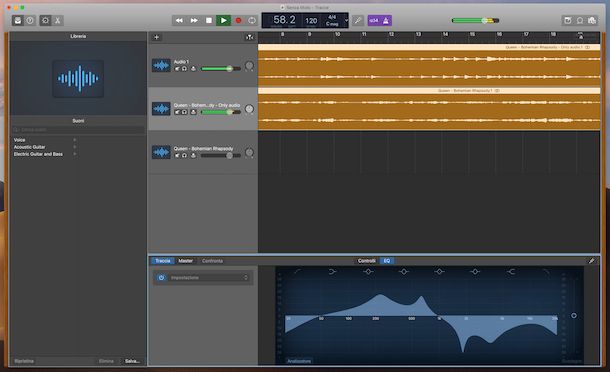610x372 pixels.
Task: Open the Tuner tuning fork icon
Action: click(358, 20)
